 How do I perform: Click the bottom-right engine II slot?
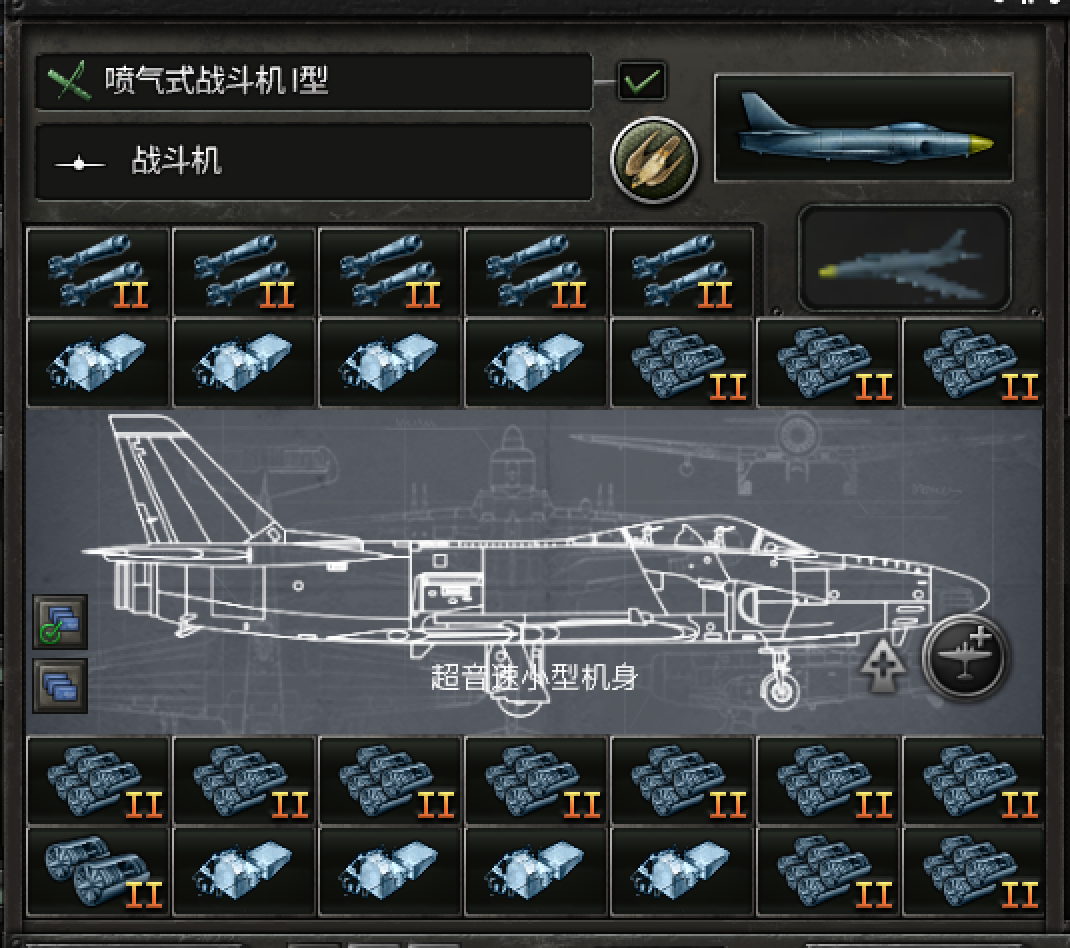pyautogui.click(x=974, y=872)
